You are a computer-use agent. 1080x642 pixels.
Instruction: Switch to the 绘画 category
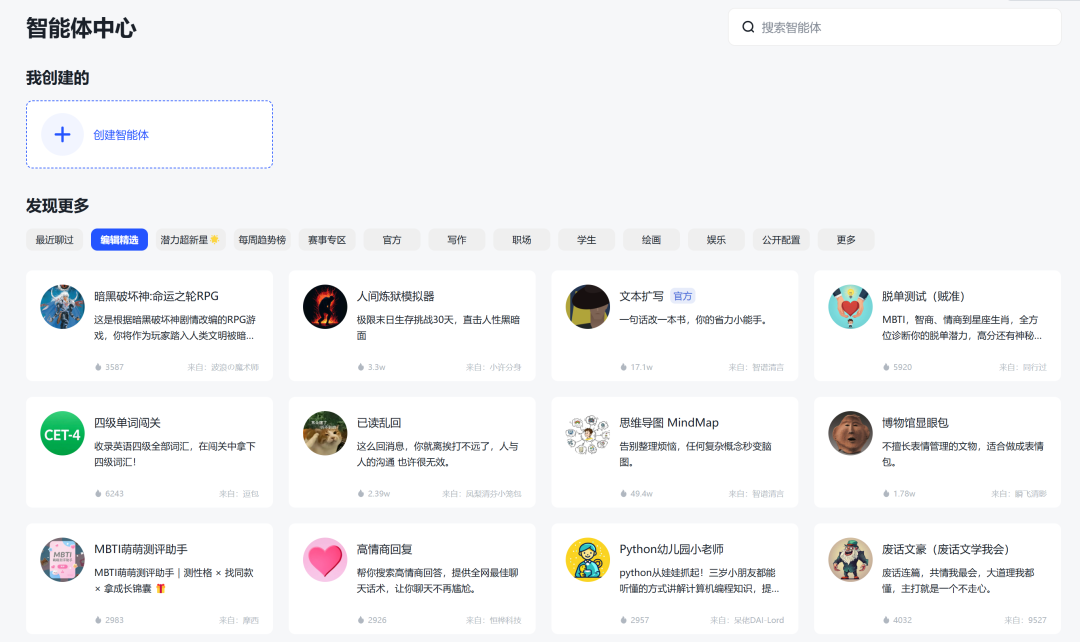[651, 239]
